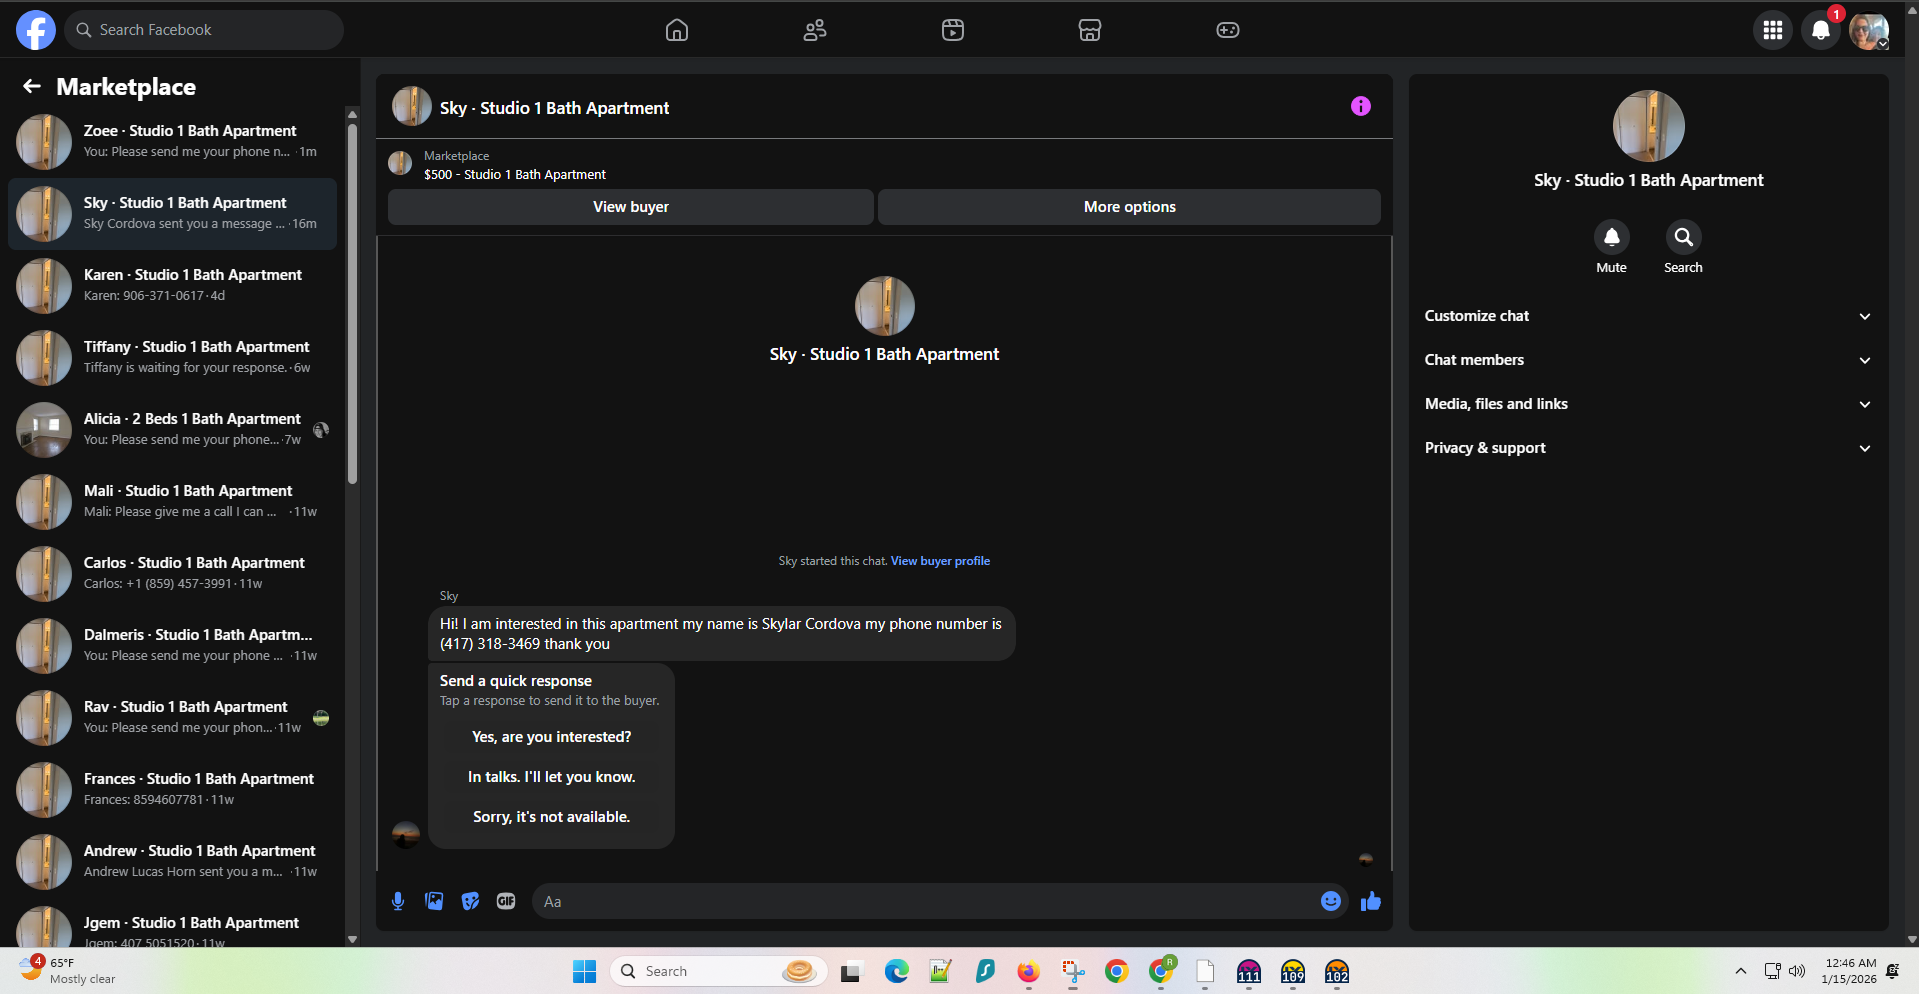Open the Facebook logo home link
The height and width of the screenshot is (994, 1919).
tap(36, 30)
